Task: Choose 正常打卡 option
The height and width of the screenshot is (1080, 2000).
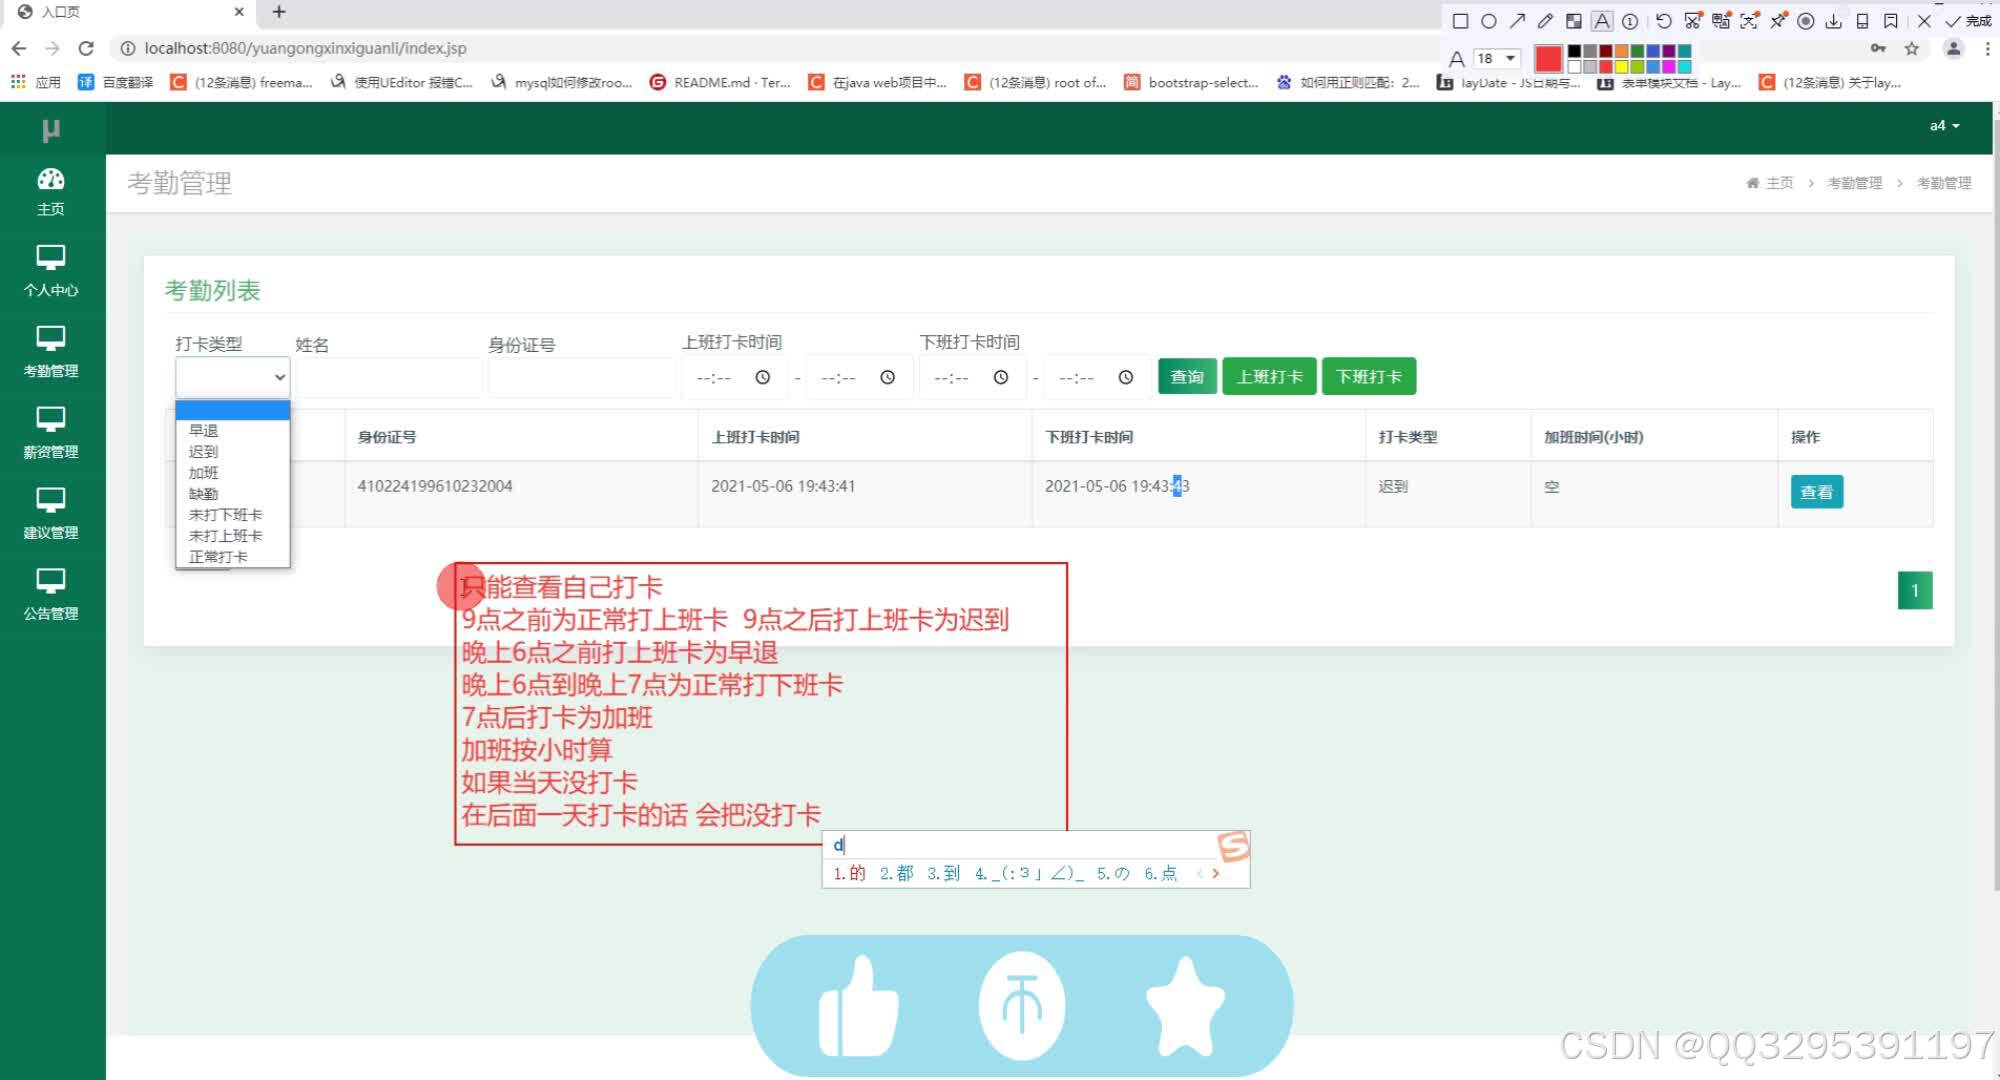Action: pos(232,557)
